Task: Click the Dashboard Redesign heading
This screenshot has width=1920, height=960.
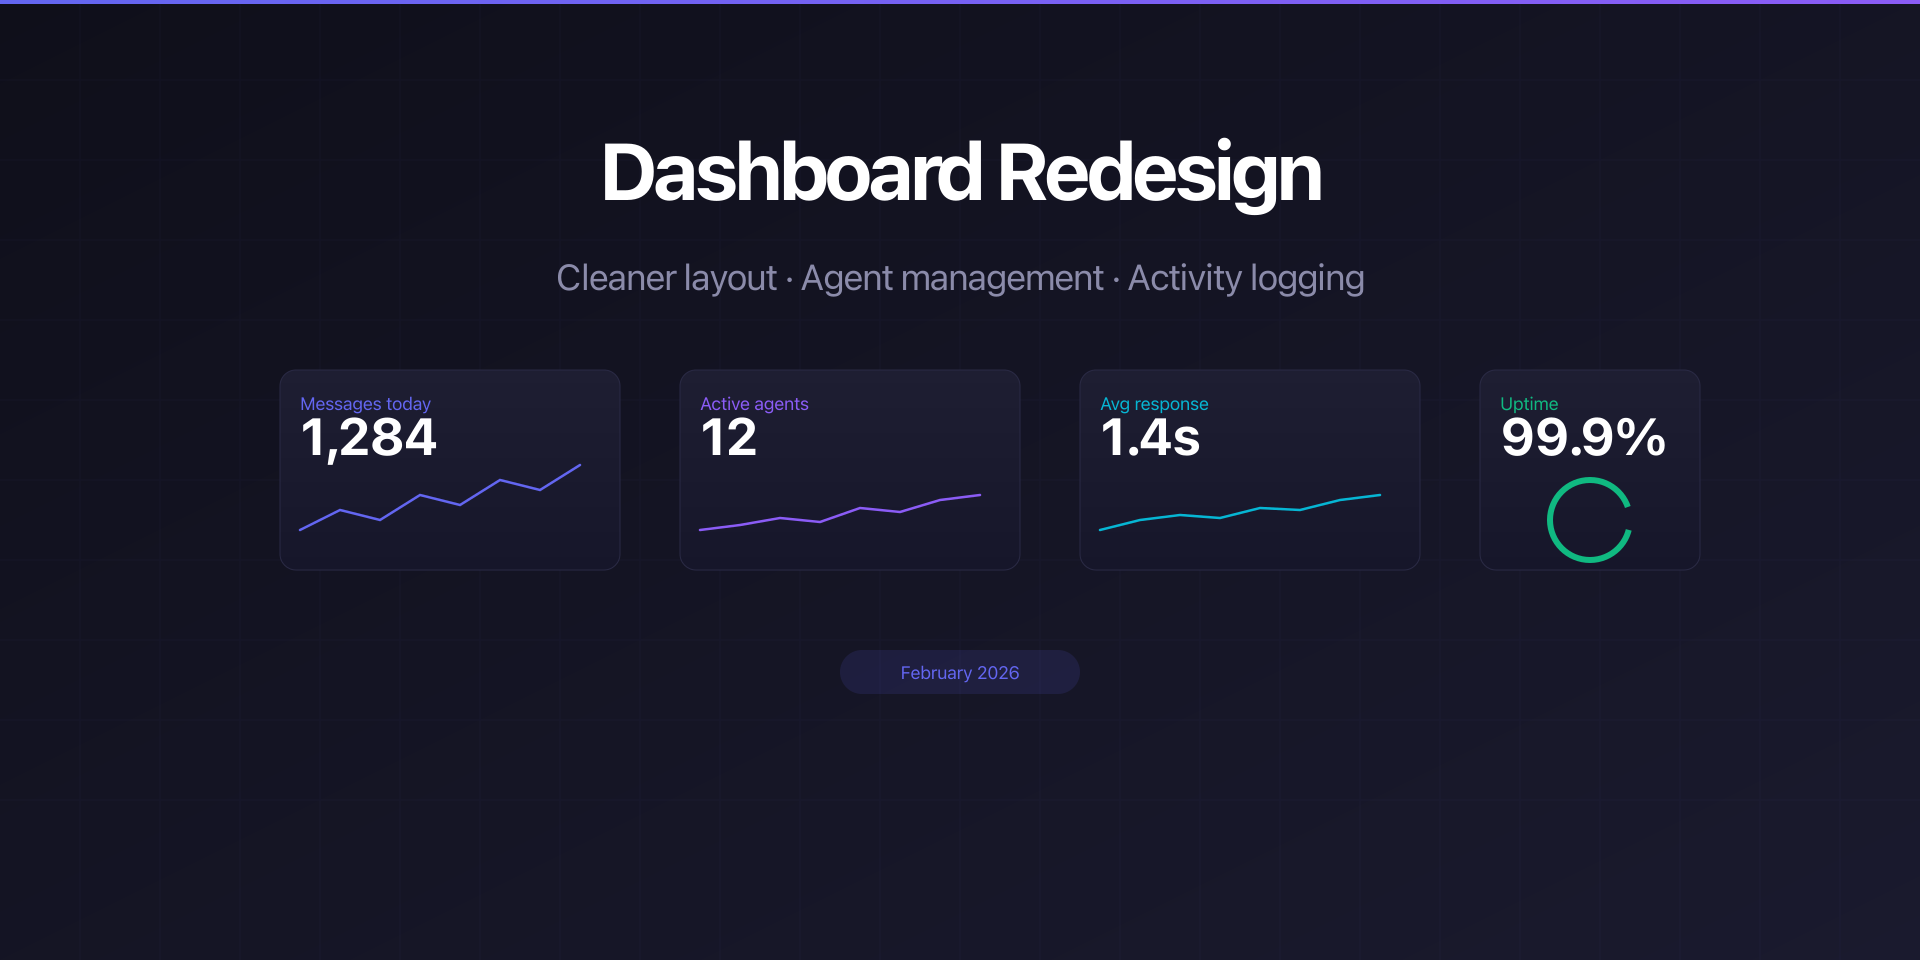Action: tap(961, 174)
